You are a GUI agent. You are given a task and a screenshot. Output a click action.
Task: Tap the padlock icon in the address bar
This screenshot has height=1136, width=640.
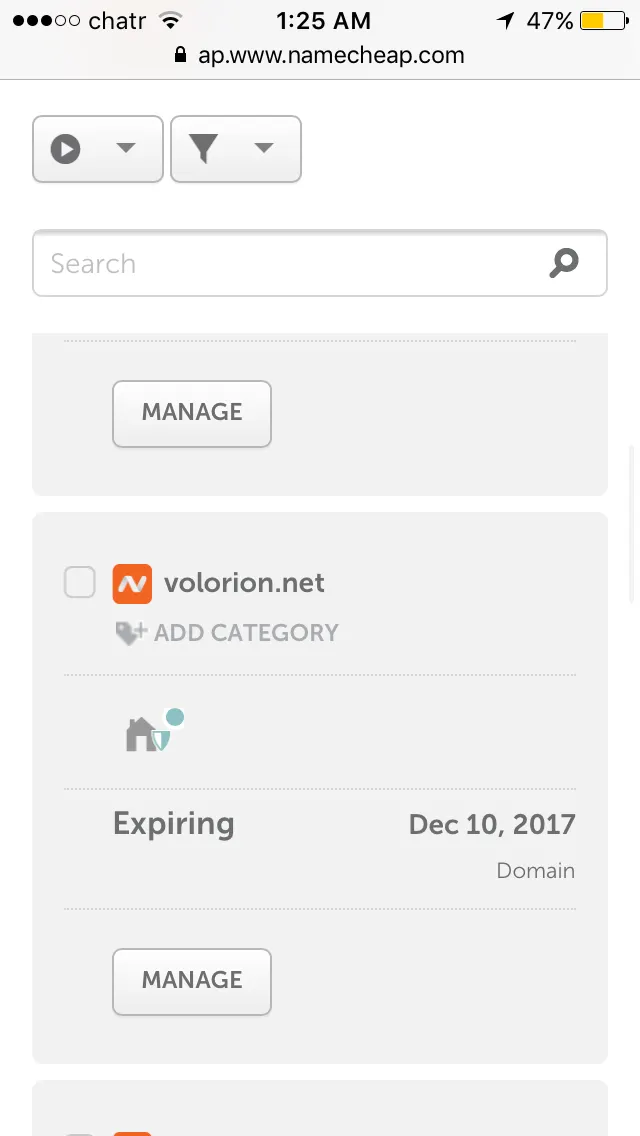pos(181,56)
